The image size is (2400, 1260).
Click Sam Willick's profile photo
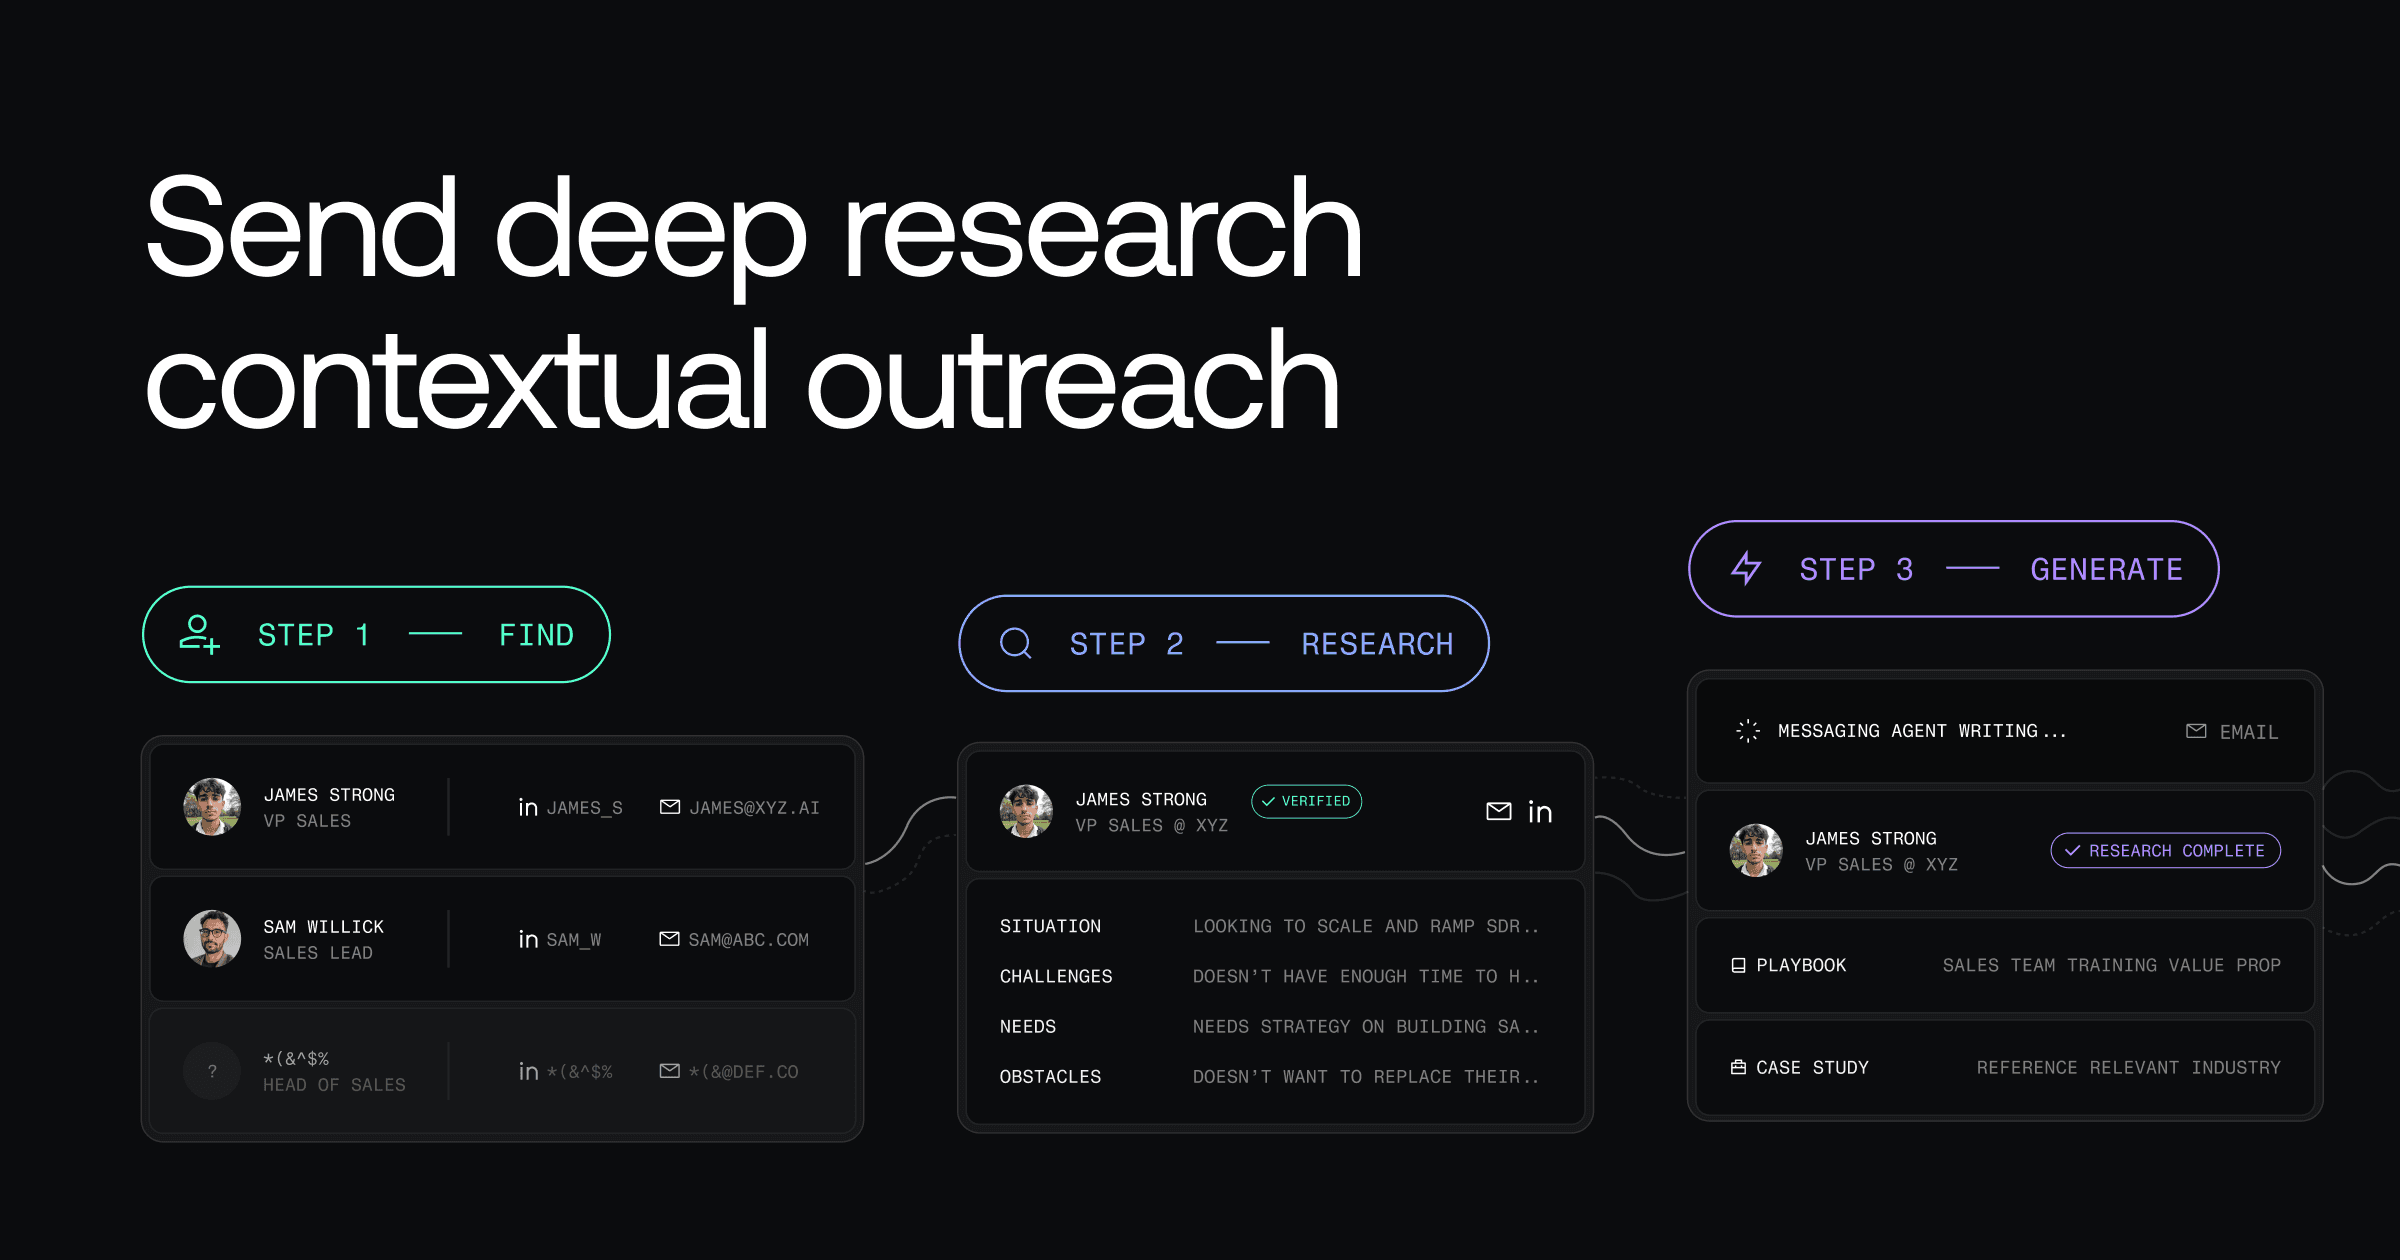212,938
